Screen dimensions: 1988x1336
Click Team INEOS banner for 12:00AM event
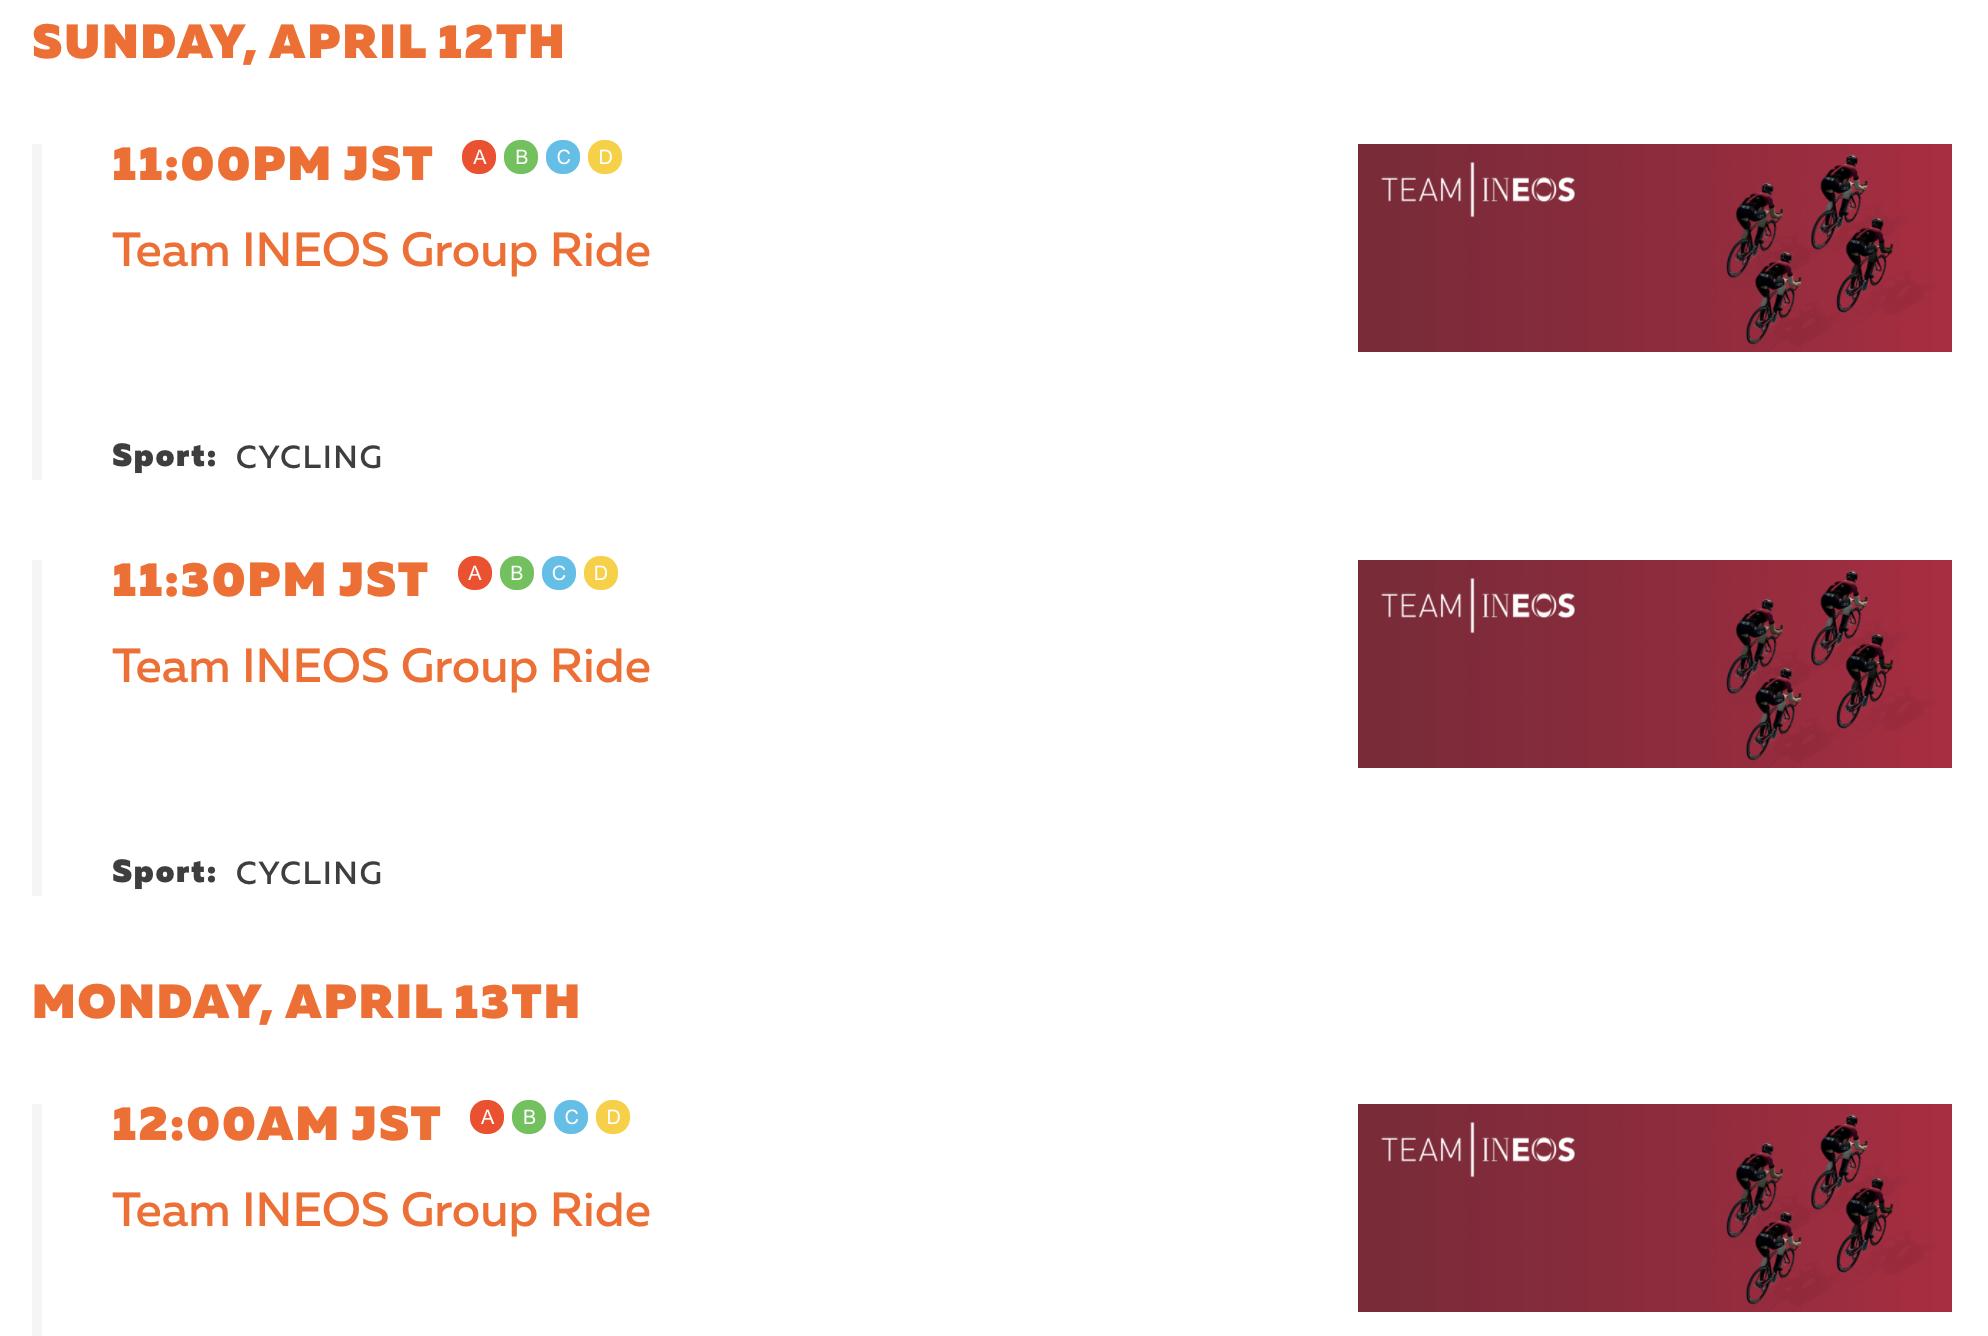1654,1208
